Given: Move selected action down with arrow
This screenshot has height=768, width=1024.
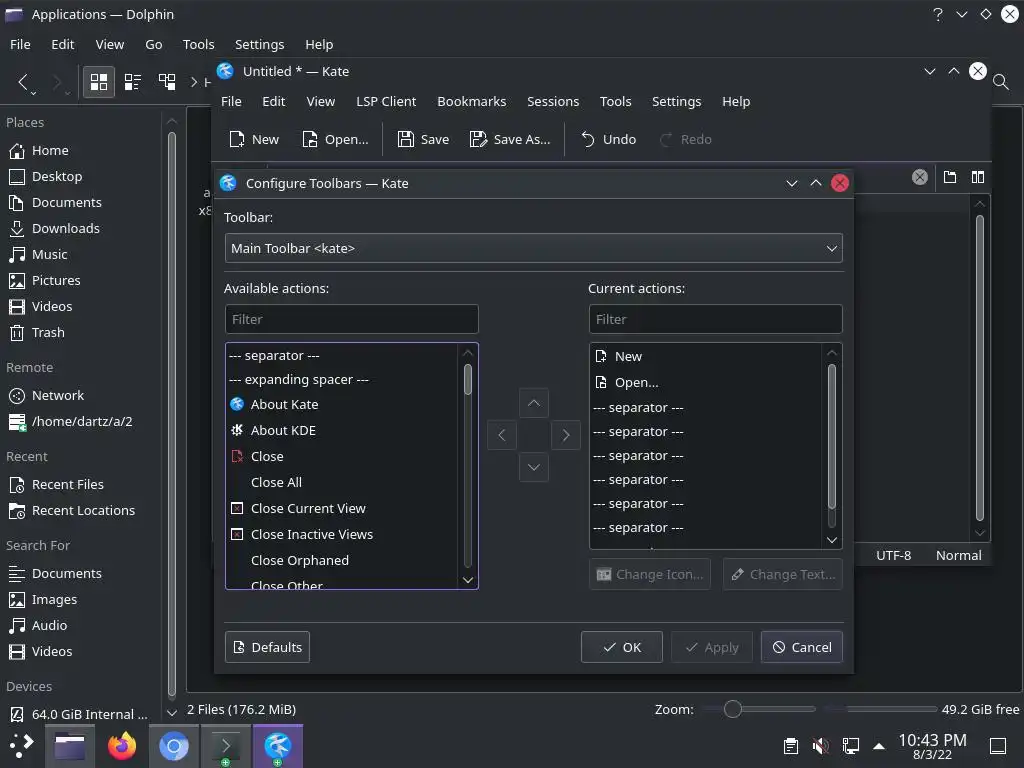Looking at the screenshot, I should [x=534, y=467].
